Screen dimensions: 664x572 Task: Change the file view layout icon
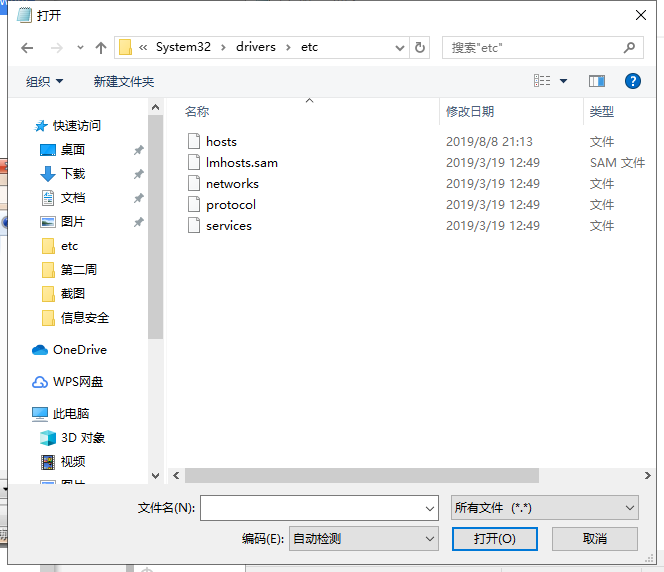(x=542, y=80)
